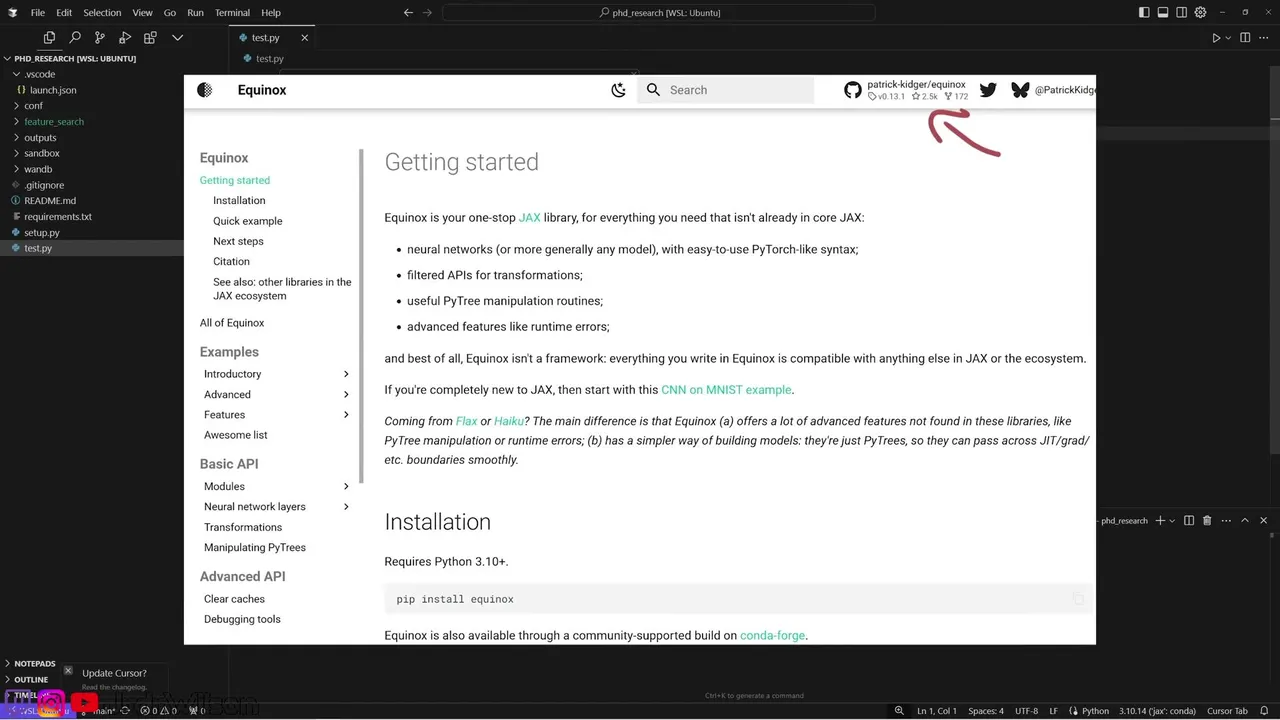Open the Help menu
The height and width of the screenshot is (720, 1280).
point(271,13)
